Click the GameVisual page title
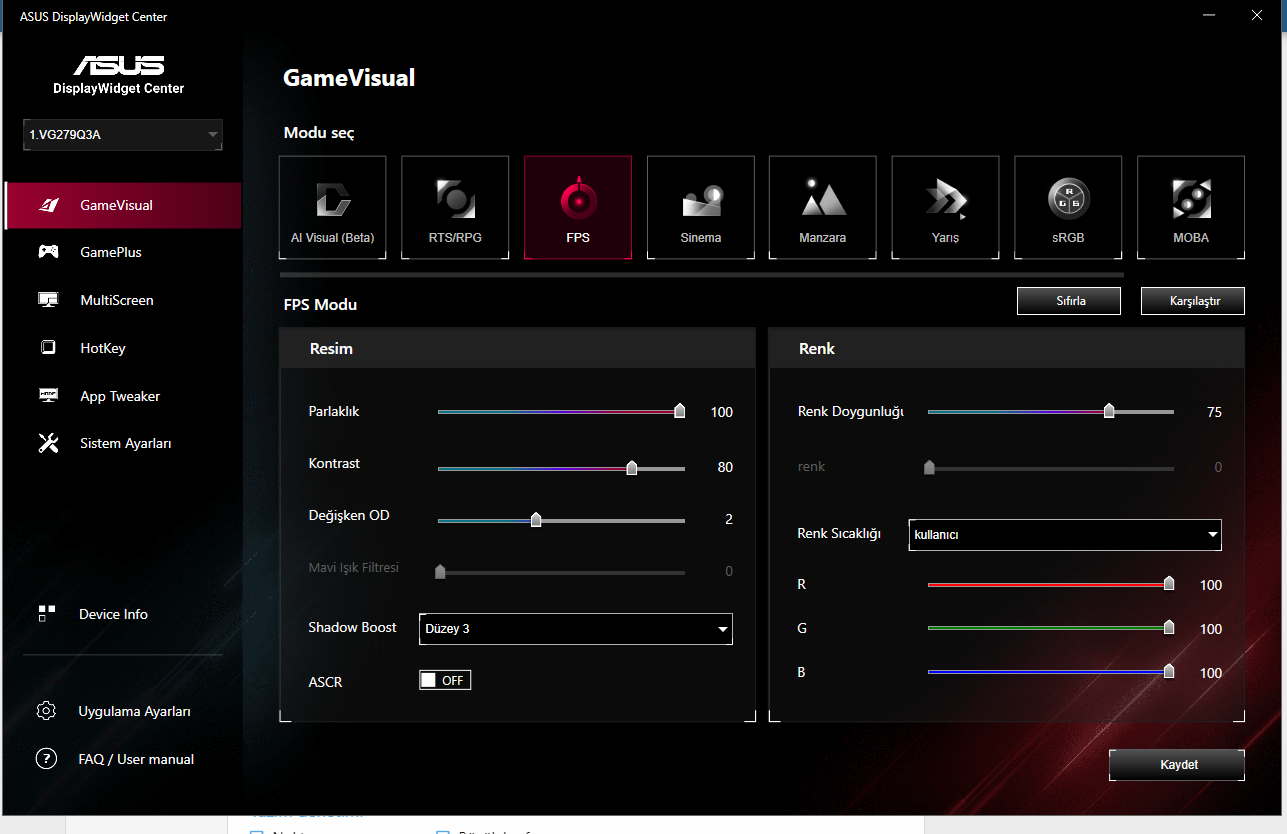 click(349, 78)
